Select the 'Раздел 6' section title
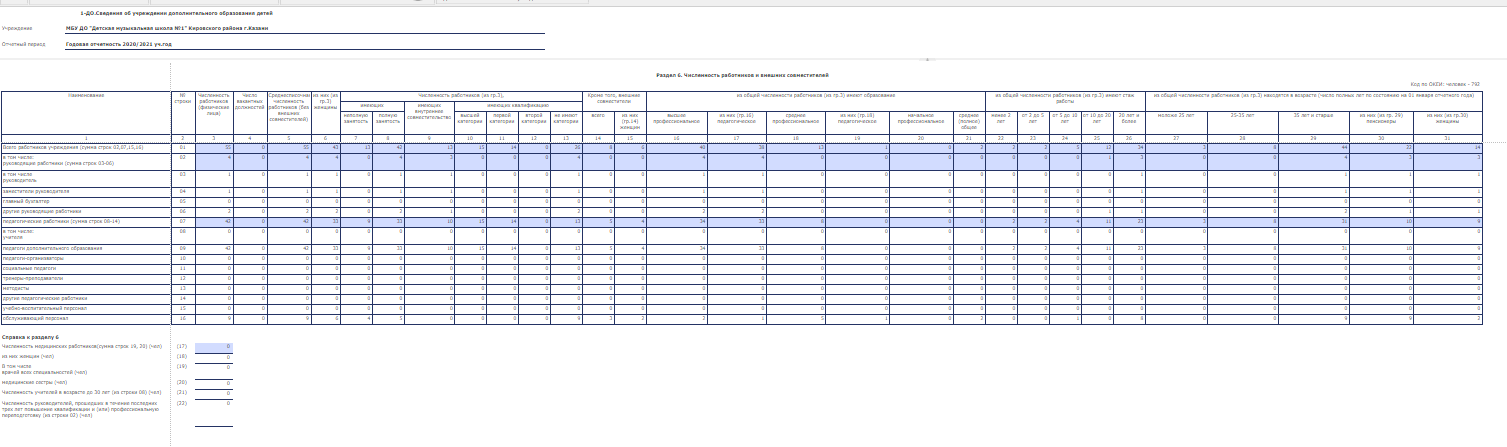This screenshot has width=1507, height=447. (742, 75)
